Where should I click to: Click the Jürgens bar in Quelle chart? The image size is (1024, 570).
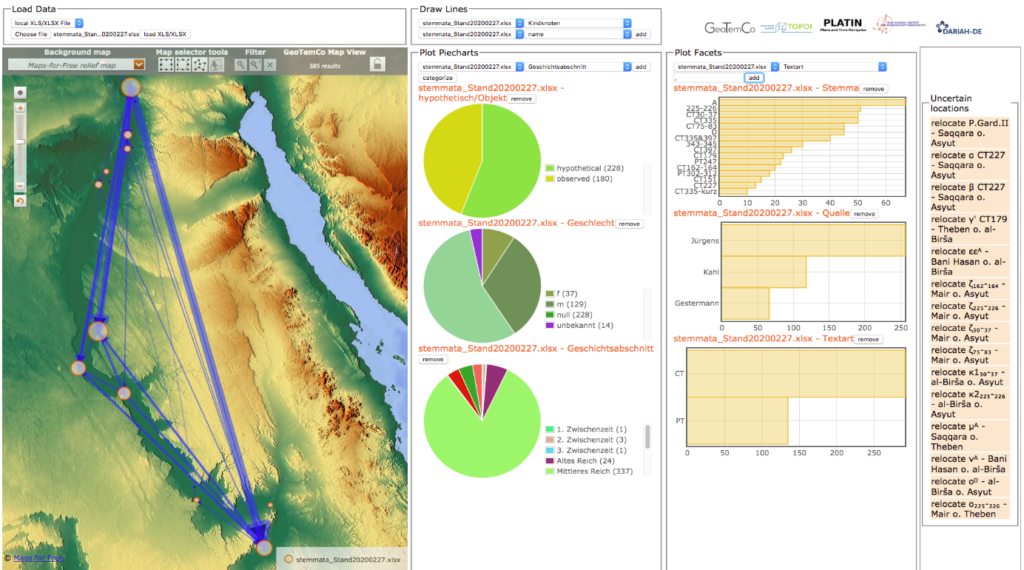pyautogui.click(x=813, y=240)
